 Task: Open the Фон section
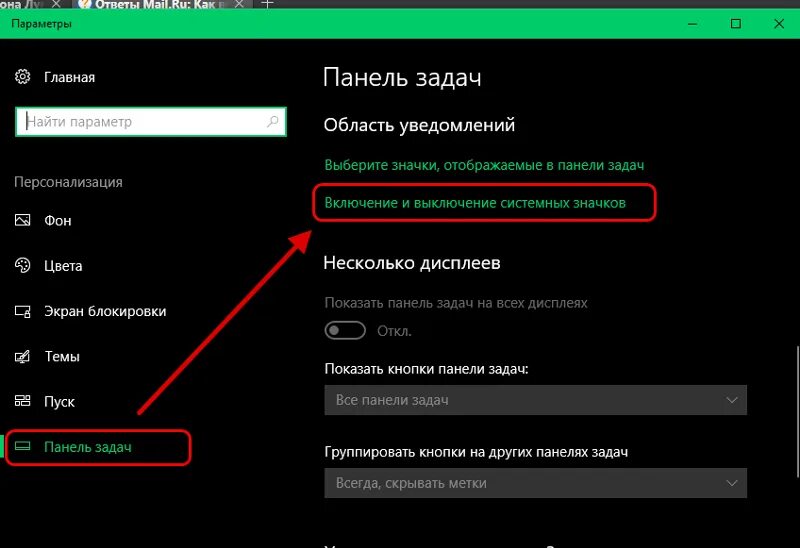[x=58, y=220]
